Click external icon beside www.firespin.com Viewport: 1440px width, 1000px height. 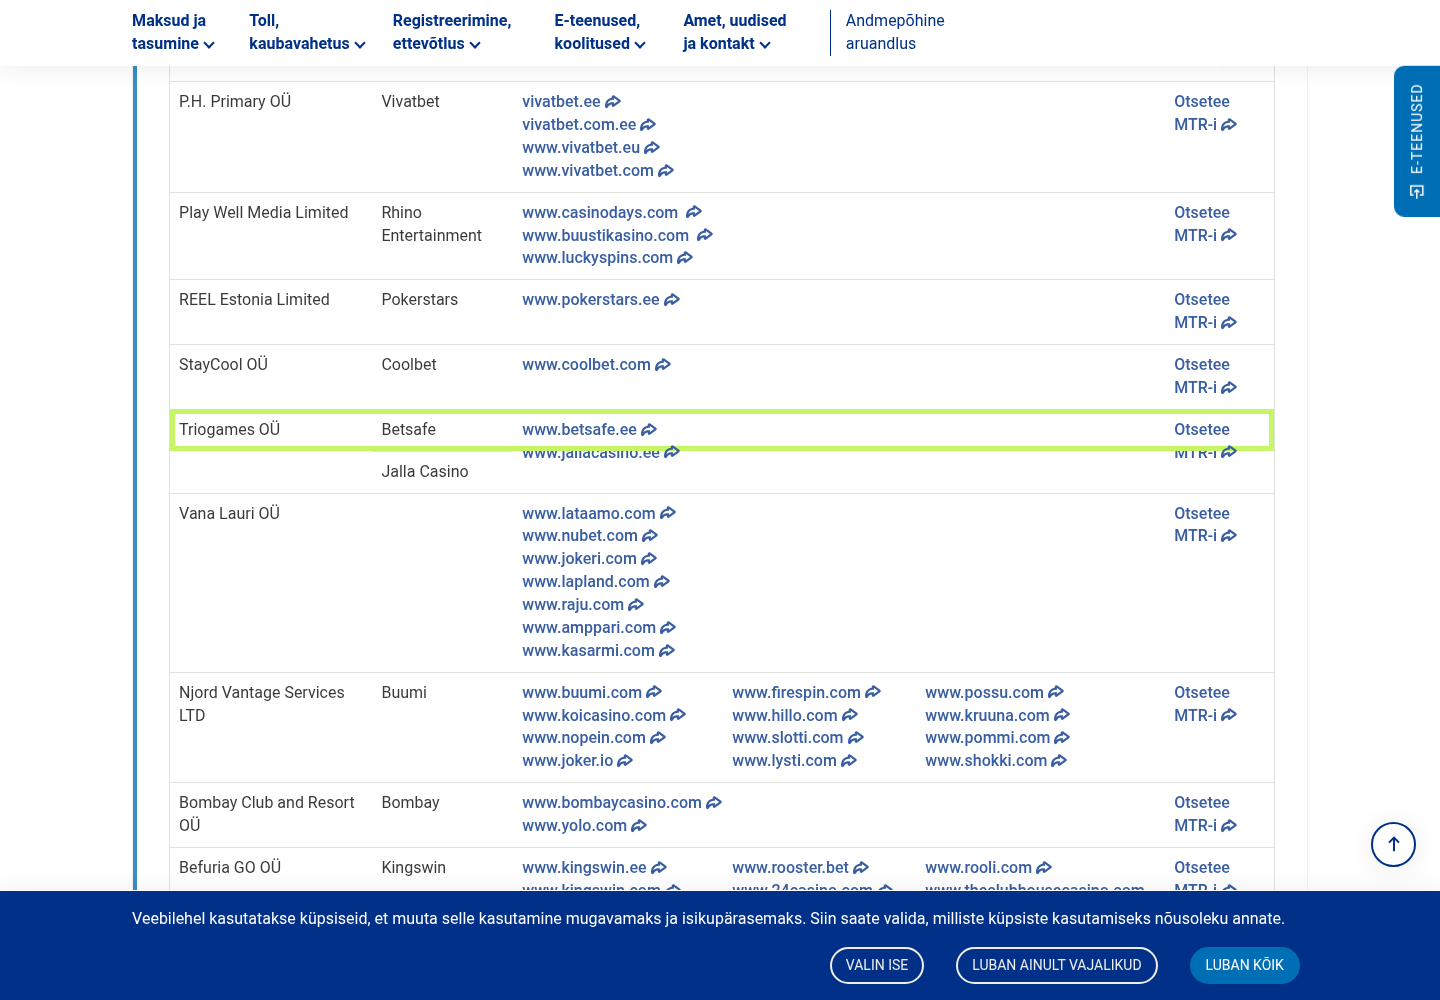tap(873, 693)
